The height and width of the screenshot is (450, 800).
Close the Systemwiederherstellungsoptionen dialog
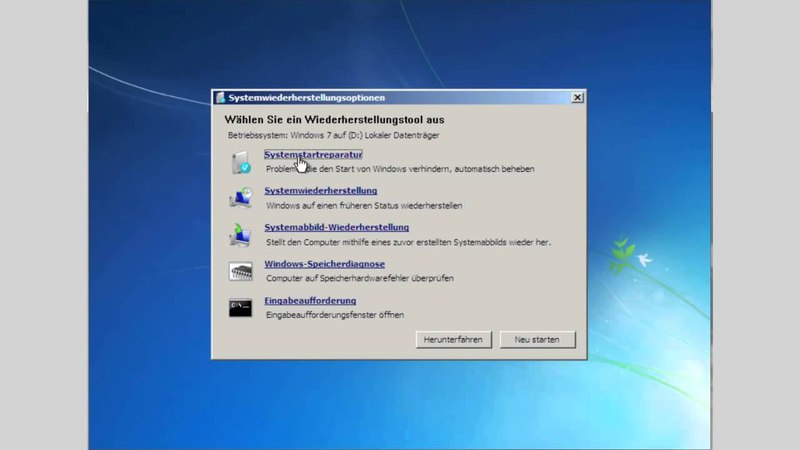[x=577, y=97]
